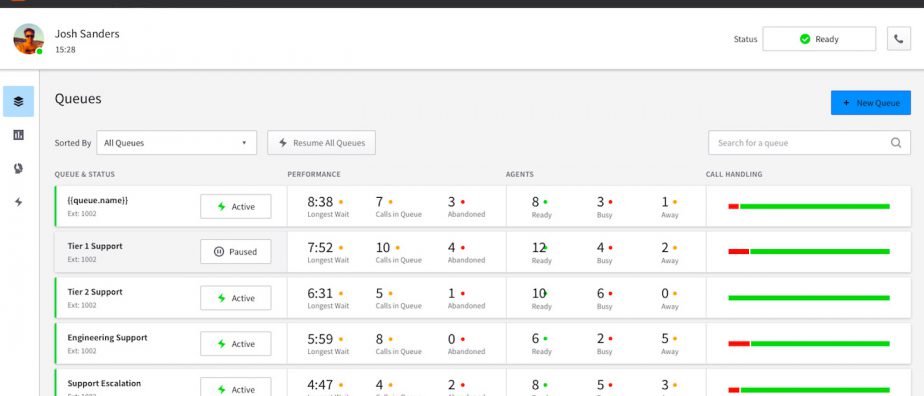
Task: Click Resume All Queues button
Action: tap(321, 143)
